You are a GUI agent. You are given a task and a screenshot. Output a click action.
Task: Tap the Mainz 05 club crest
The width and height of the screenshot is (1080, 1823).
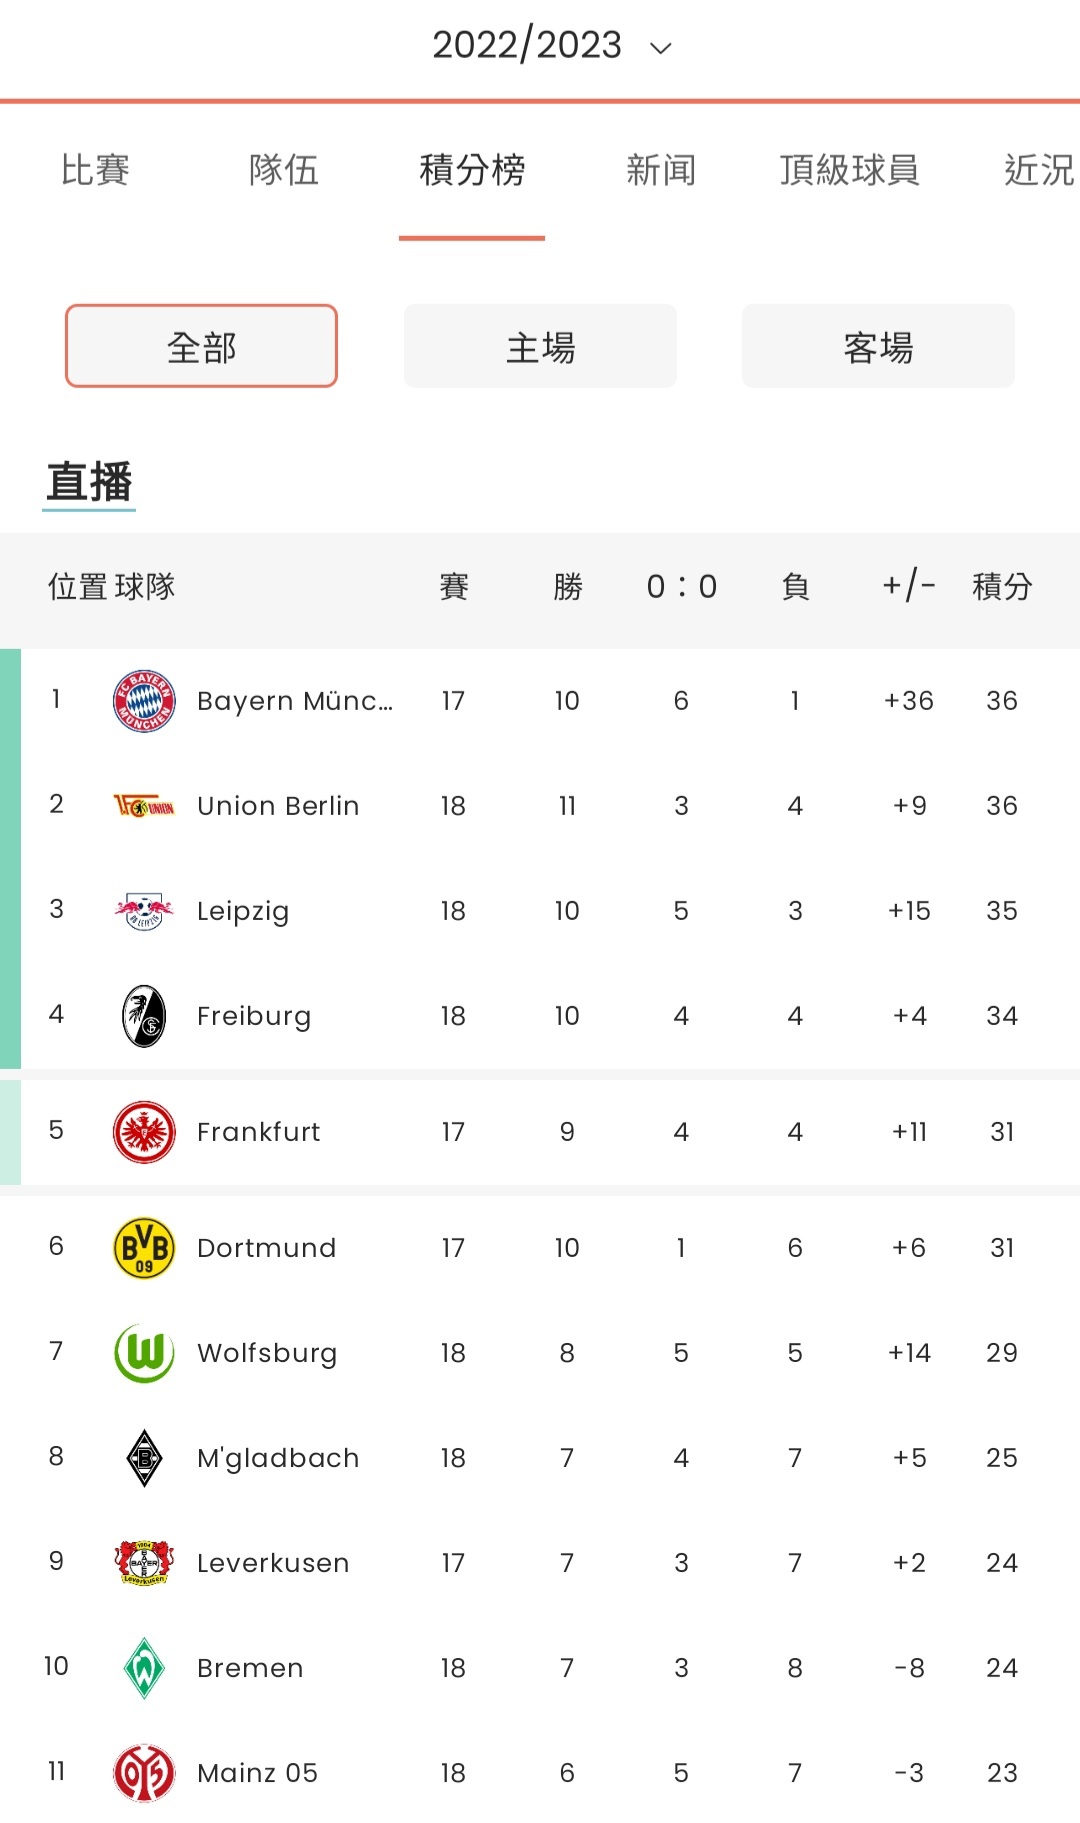(x=144, y=1773)
